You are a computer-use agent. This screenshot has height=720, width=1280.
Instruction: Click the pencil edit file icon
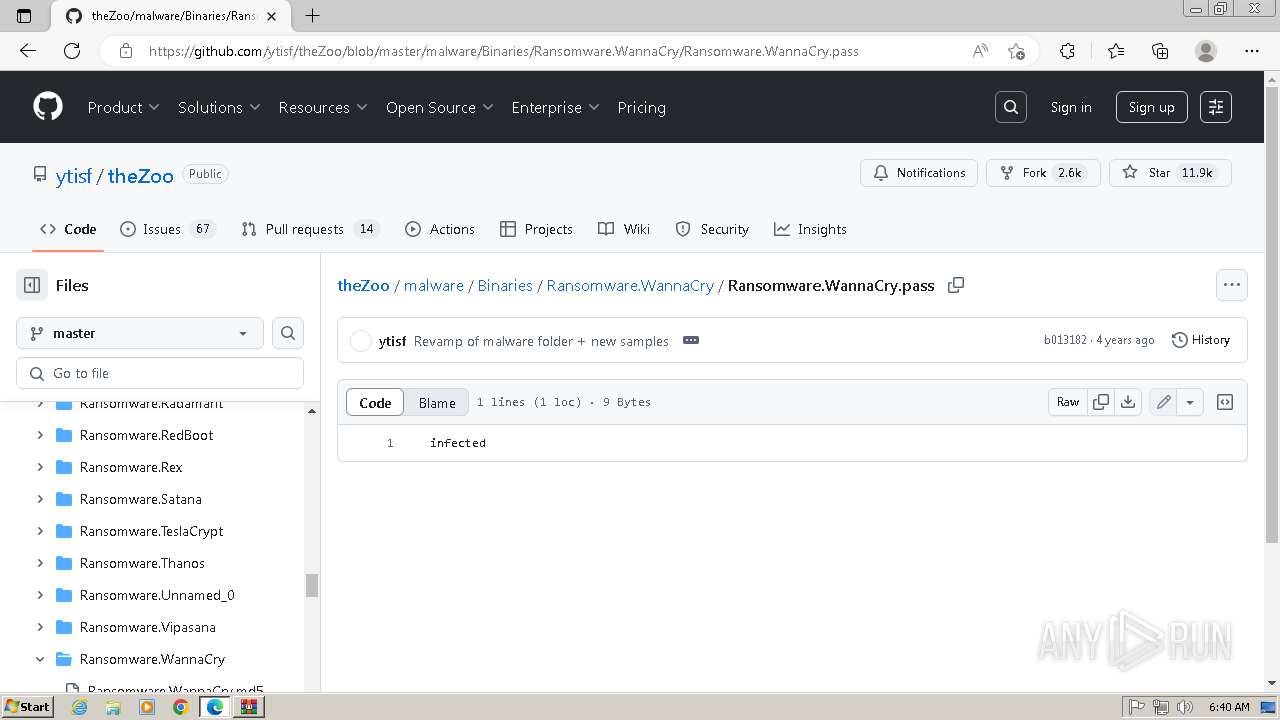point(1164,402)
